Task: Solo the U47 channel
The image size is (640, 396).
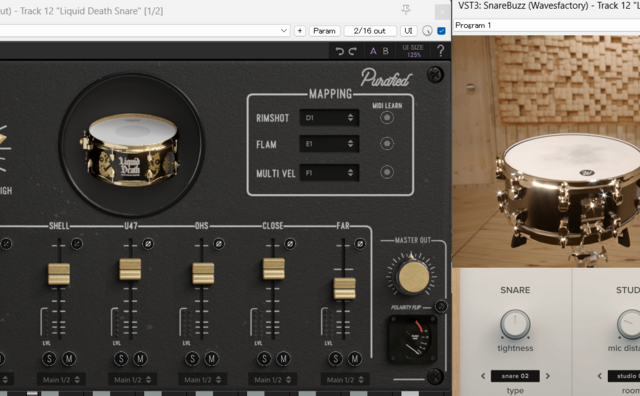Action: coord(121,359)
